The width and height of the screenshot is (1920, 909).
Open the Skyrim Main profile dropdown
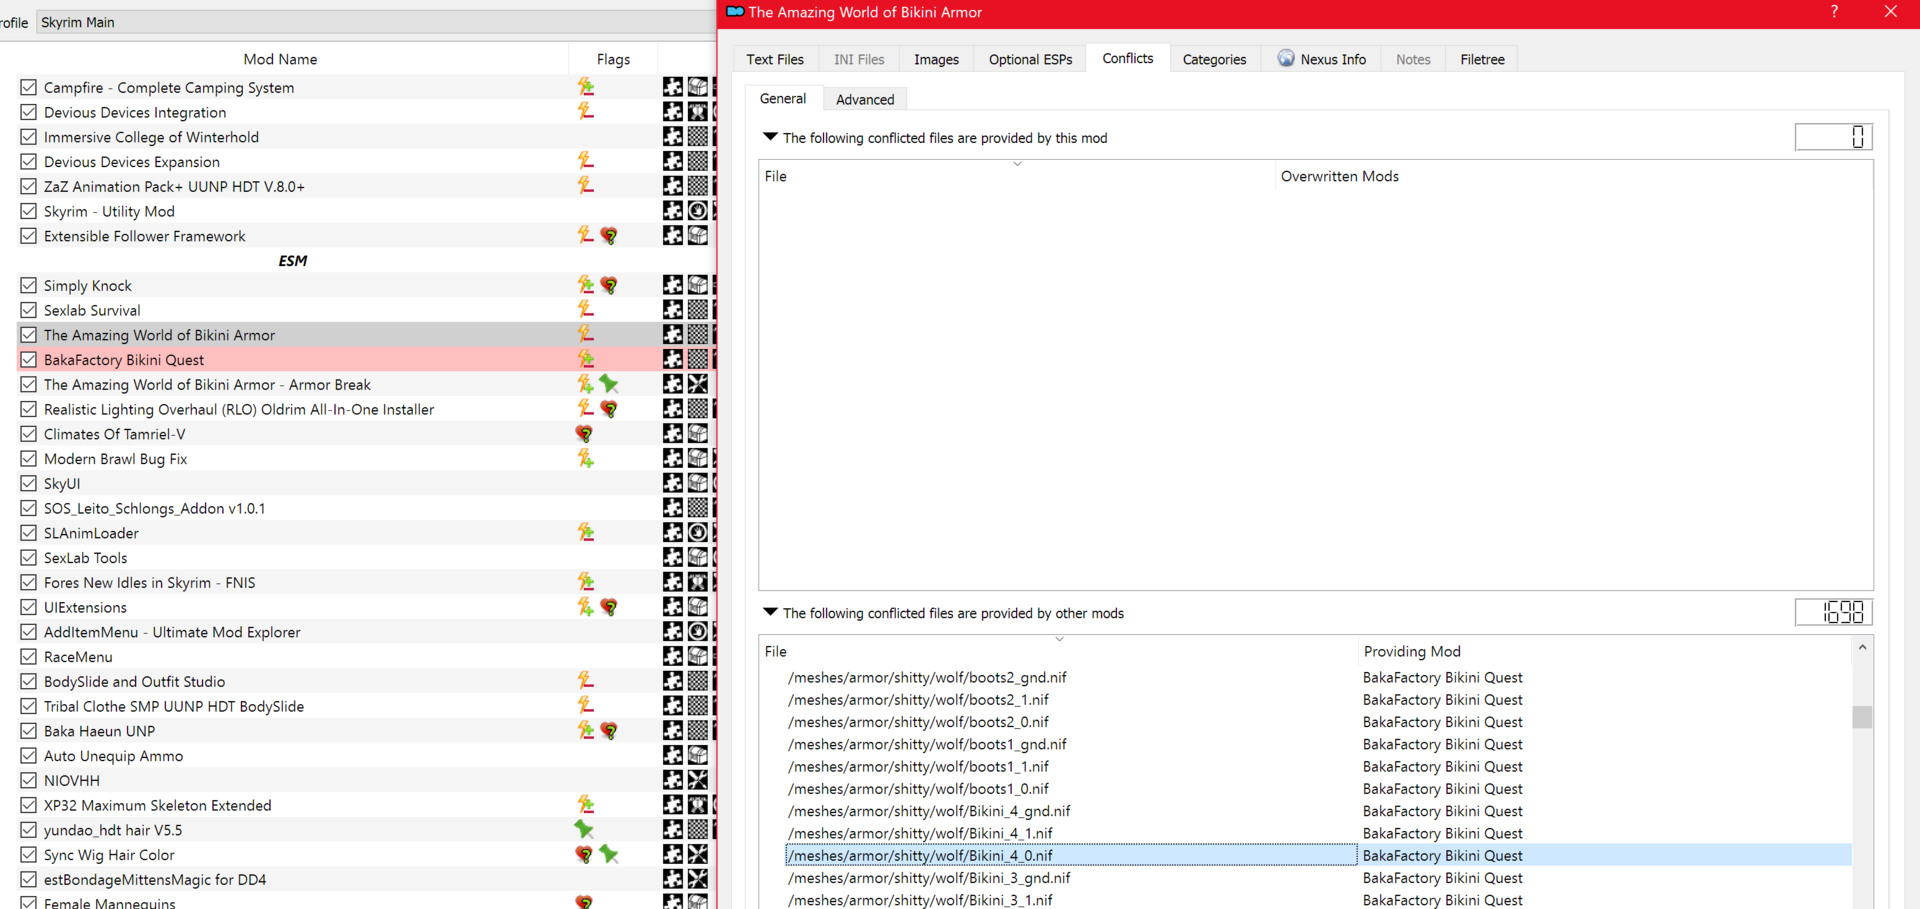click(376, 22)
